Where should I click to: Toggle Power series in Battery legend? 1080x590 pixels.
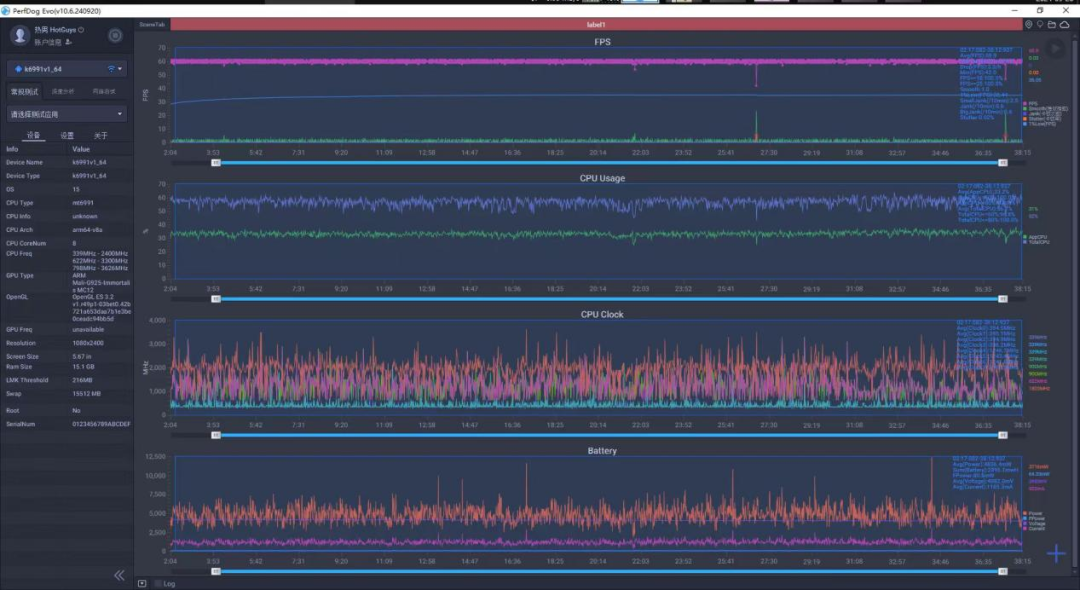(x=1034, y=513)
